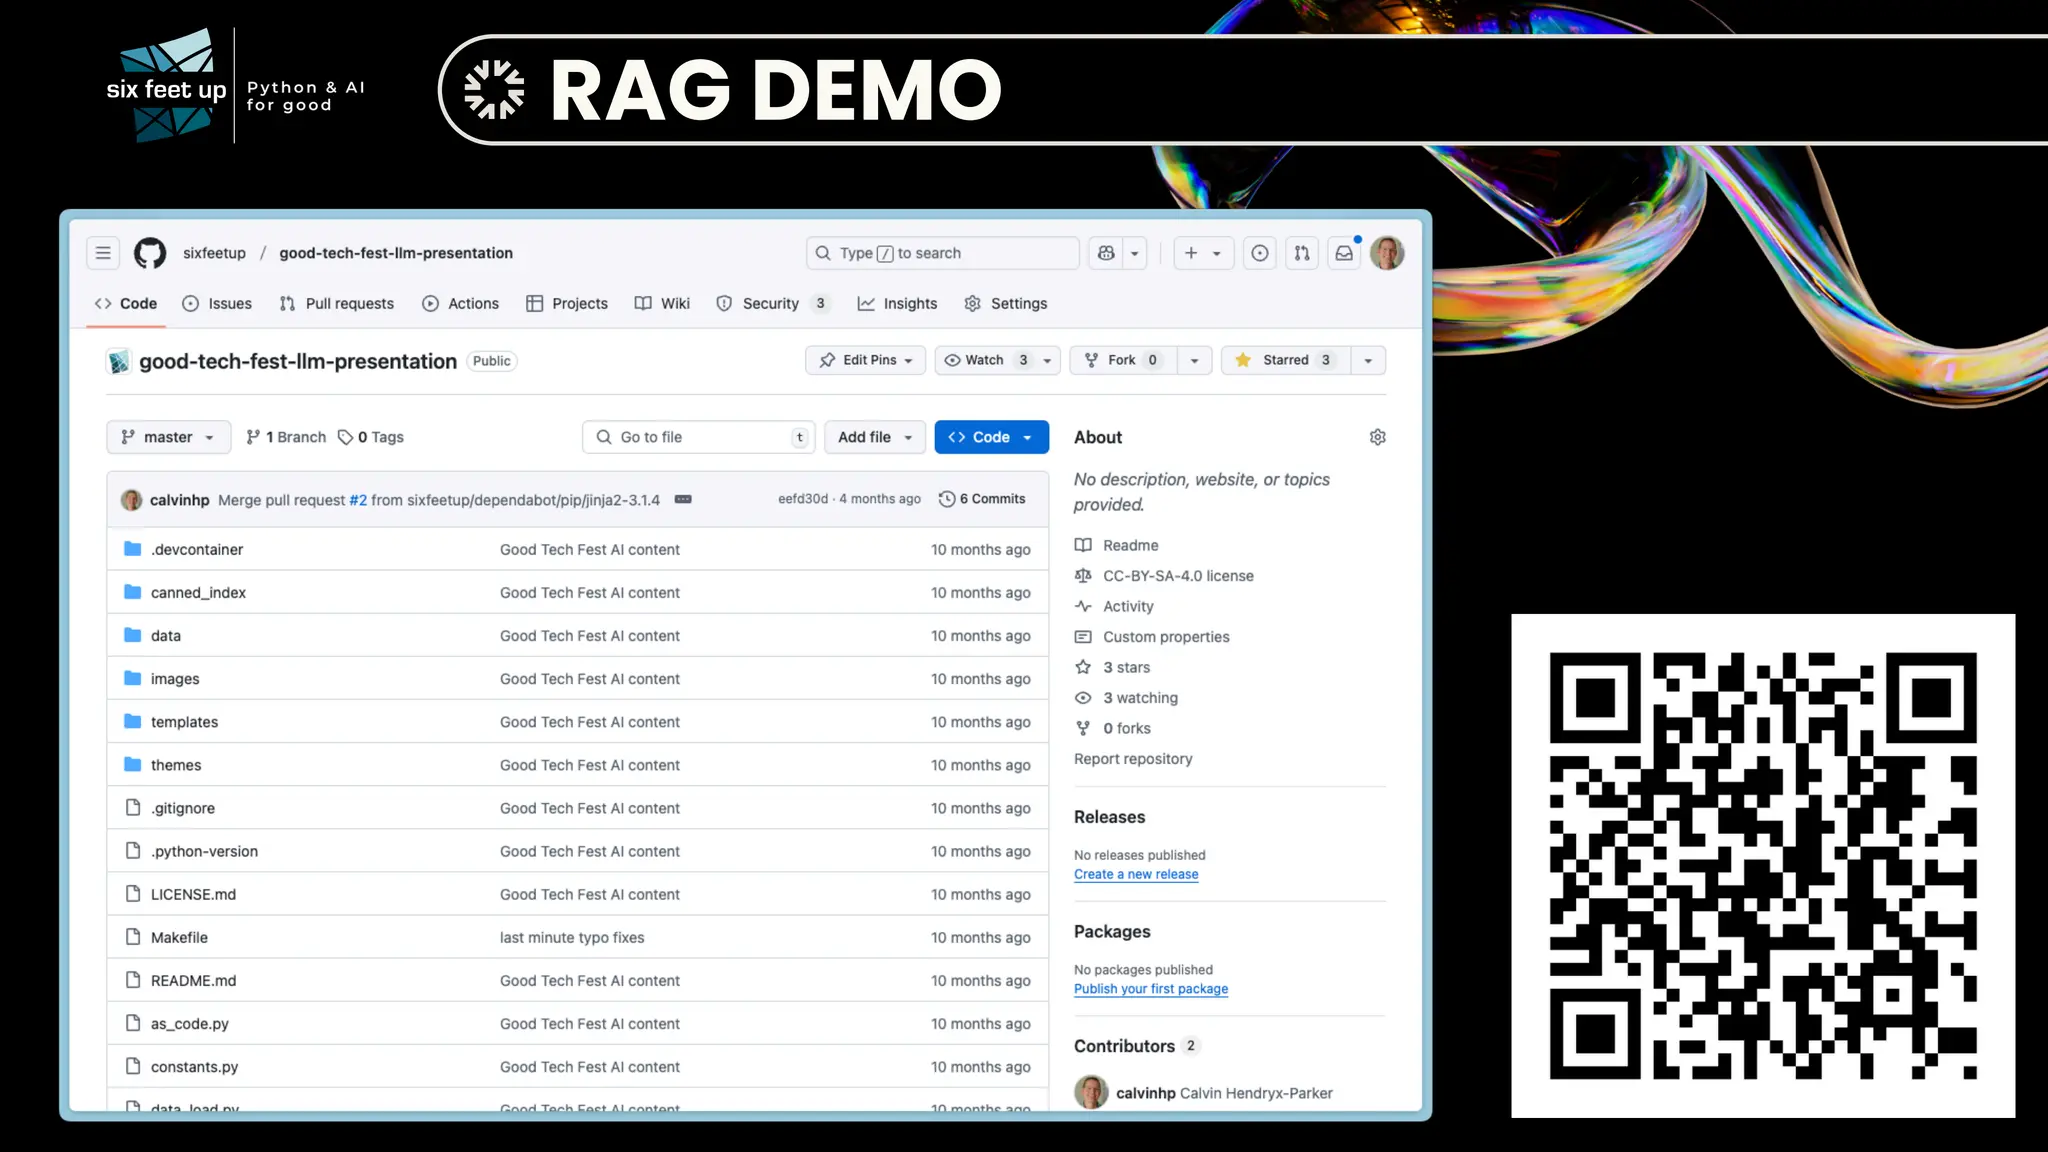
Task: Click the plus create-new button
Action: pyautogui.click(x=1203, y=253)
